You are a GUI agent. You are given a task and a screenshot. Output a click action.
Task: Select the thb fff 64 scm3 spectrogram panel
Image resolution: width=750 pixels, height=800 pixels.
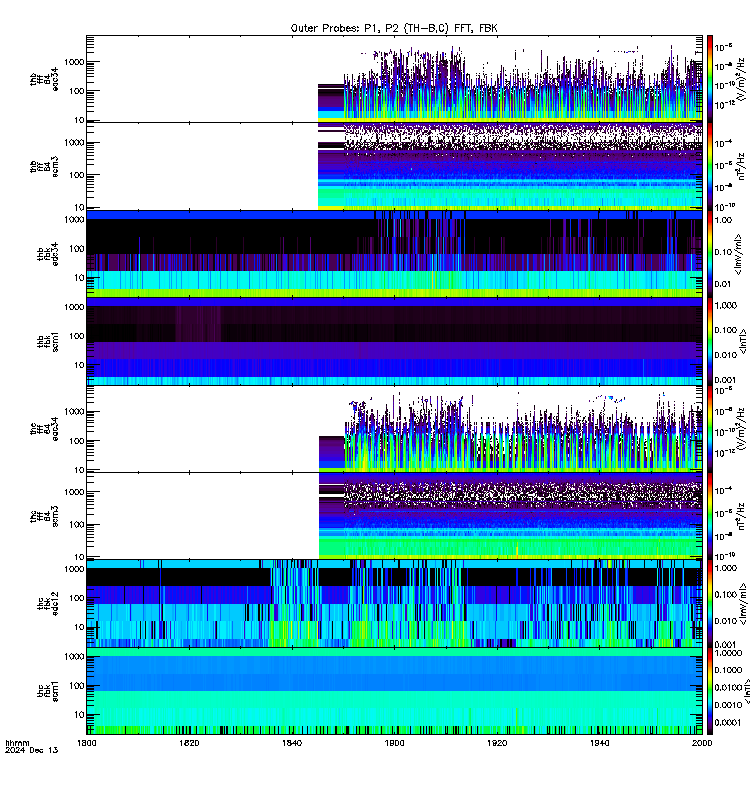(394, 166)
